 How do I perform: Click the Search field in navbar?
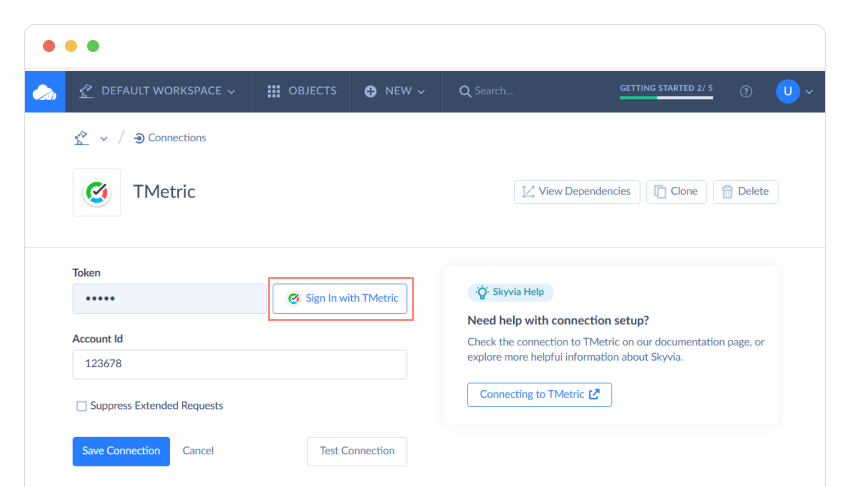point(493,91)
